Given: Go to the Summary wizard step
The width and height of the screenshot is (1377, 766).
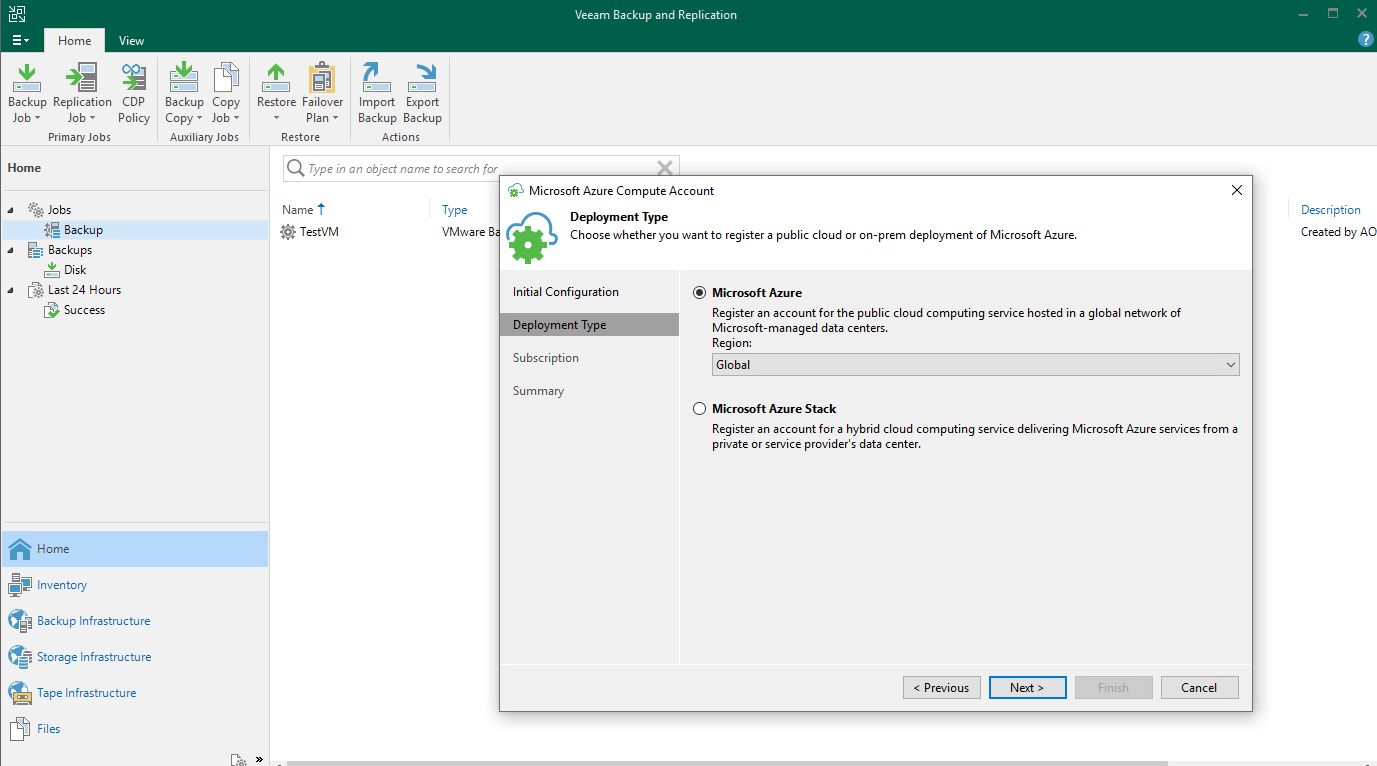Looking at the screenshot, I should [538, 391].
